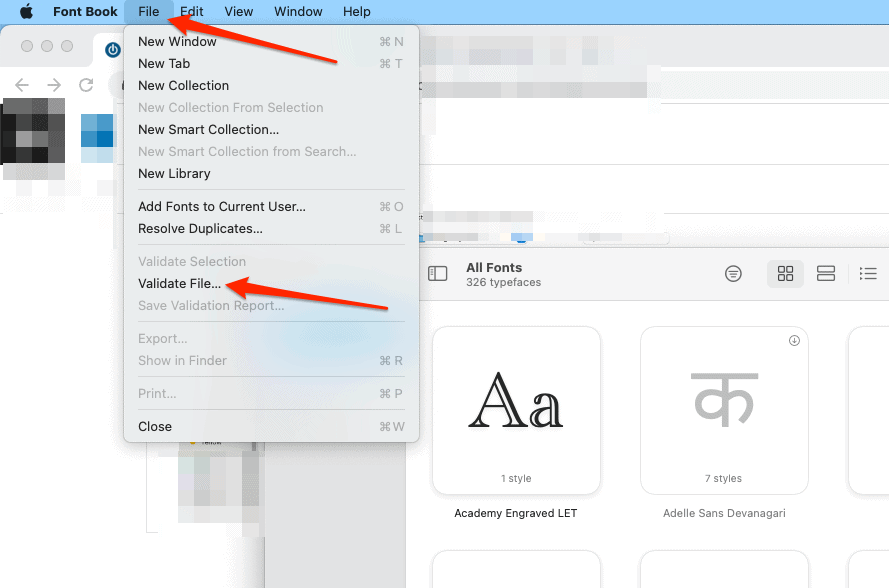Open the Apple menu
Screen dimensions: 889x588
click(27, 12)
